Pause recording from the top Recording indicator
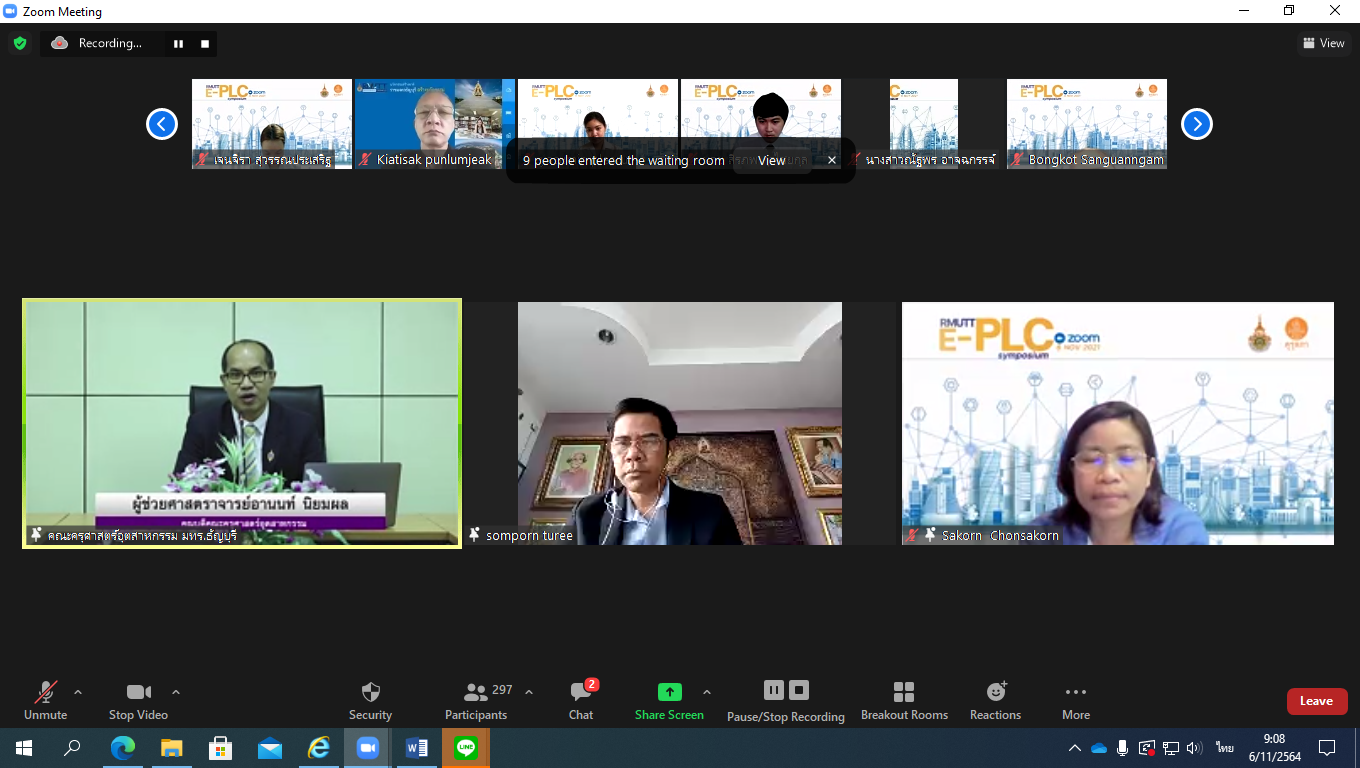Viewport: 1360px width, 768px height. click(178, 43)
